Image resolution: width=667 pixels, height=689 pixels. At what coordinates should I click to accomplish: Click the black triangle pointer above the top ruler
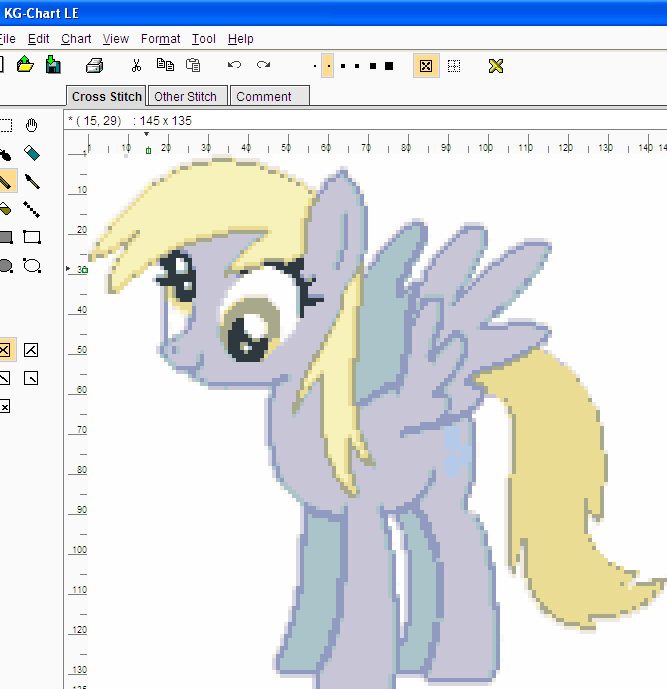tap(146, 134)
